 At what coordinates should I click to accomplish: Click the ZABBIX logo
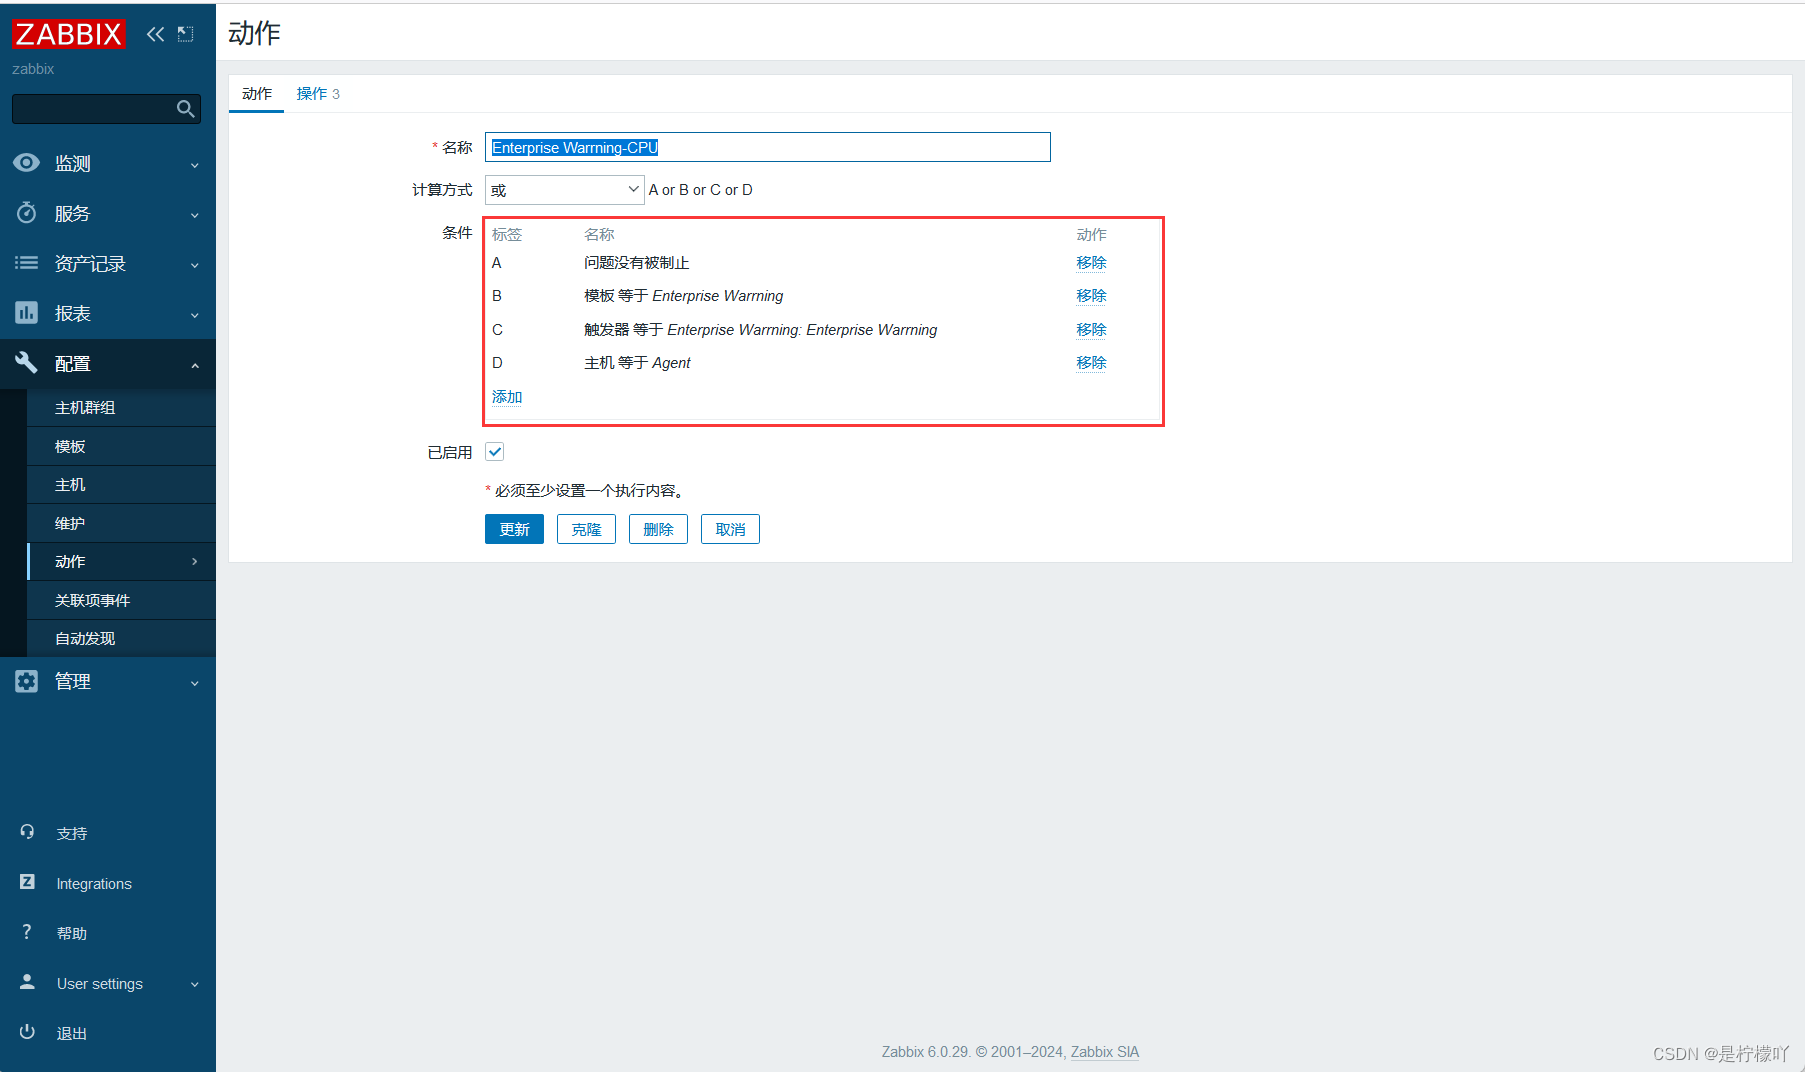pos(68,34)
